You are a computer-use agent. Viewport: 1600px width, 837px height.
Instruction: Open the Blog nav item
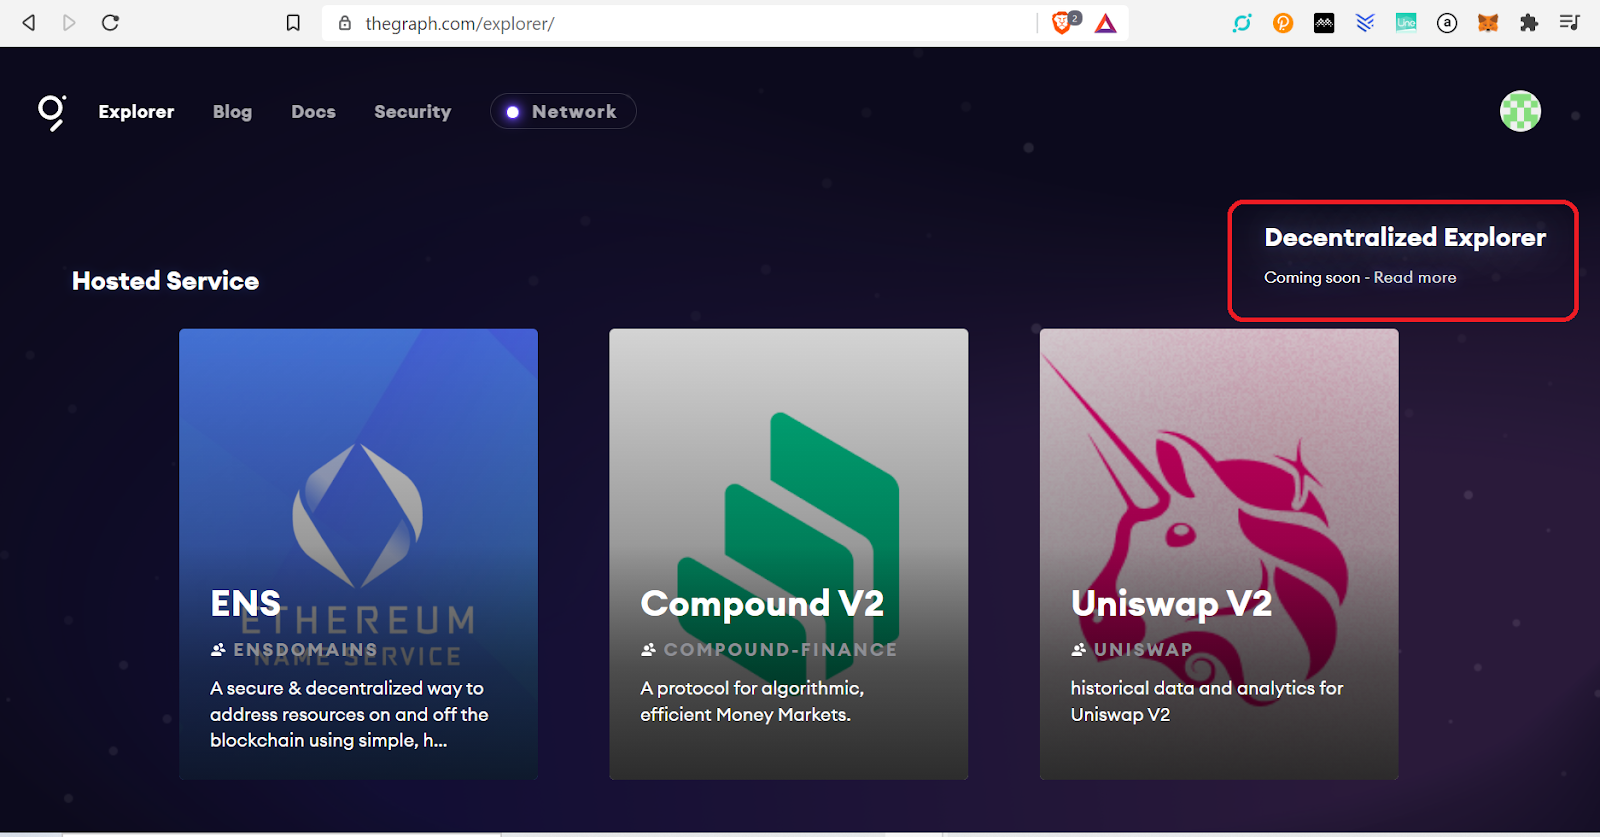pos(232,112)
